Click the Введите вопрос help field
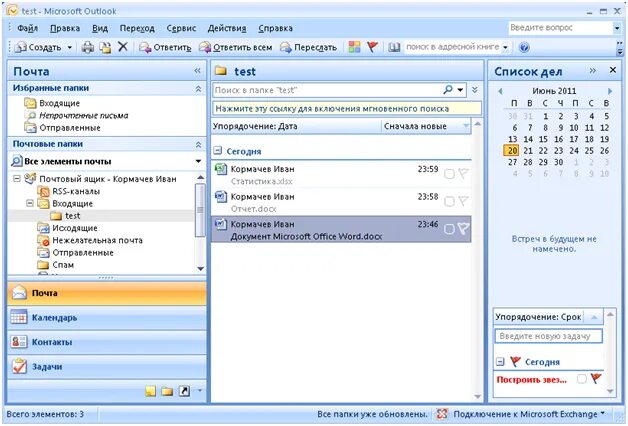628x426 pixels. [x=560, y=28]
